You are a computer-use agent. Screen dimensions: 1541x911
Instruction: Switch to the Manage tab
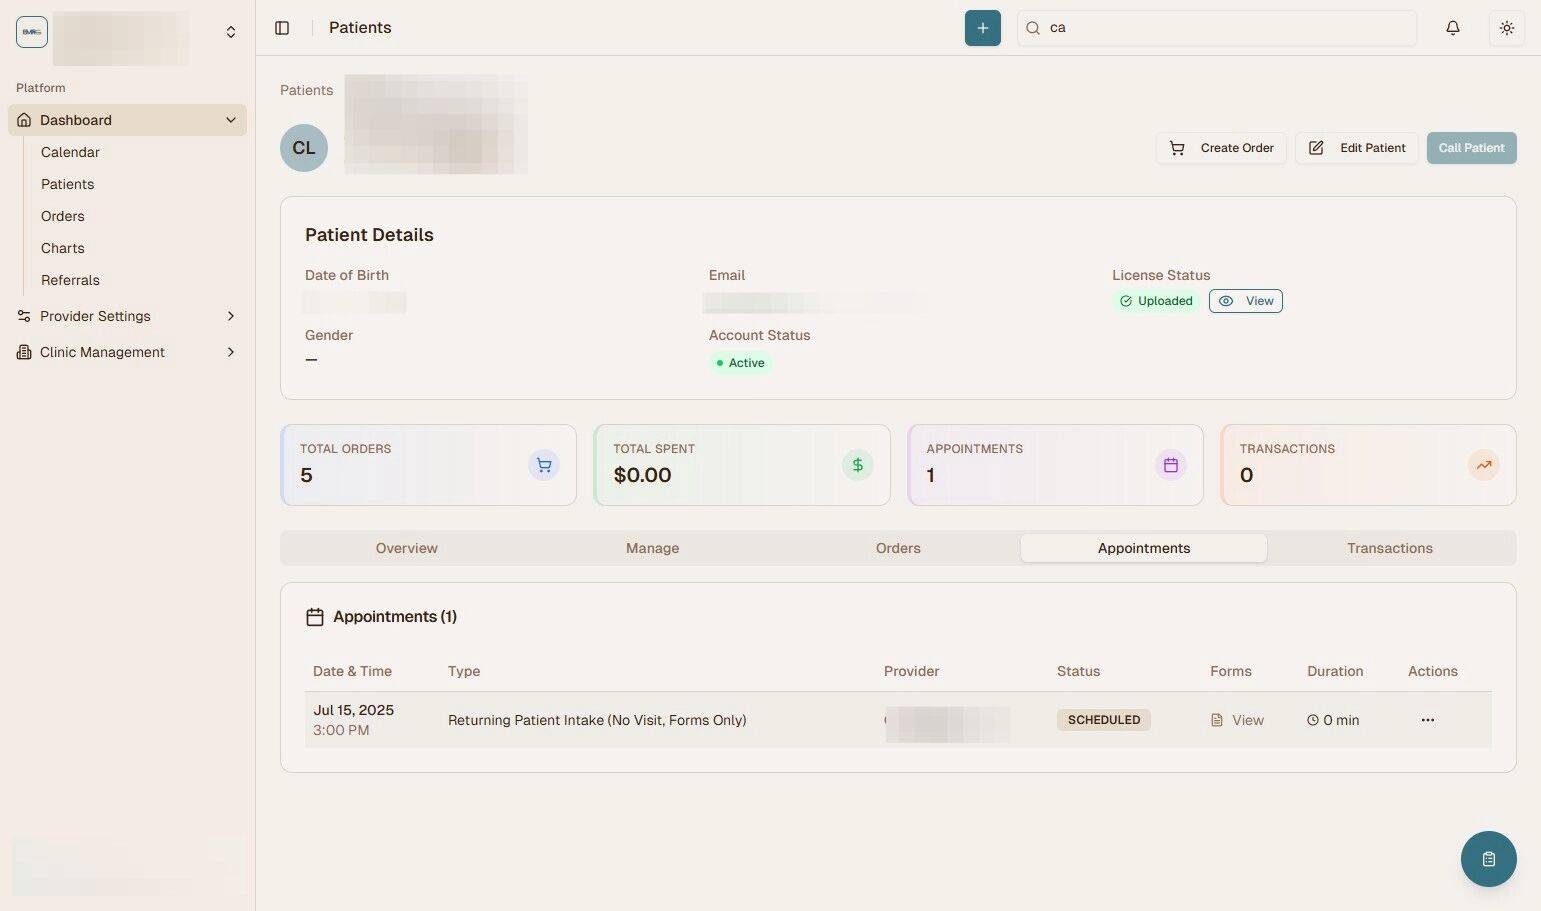click(652, 548)
